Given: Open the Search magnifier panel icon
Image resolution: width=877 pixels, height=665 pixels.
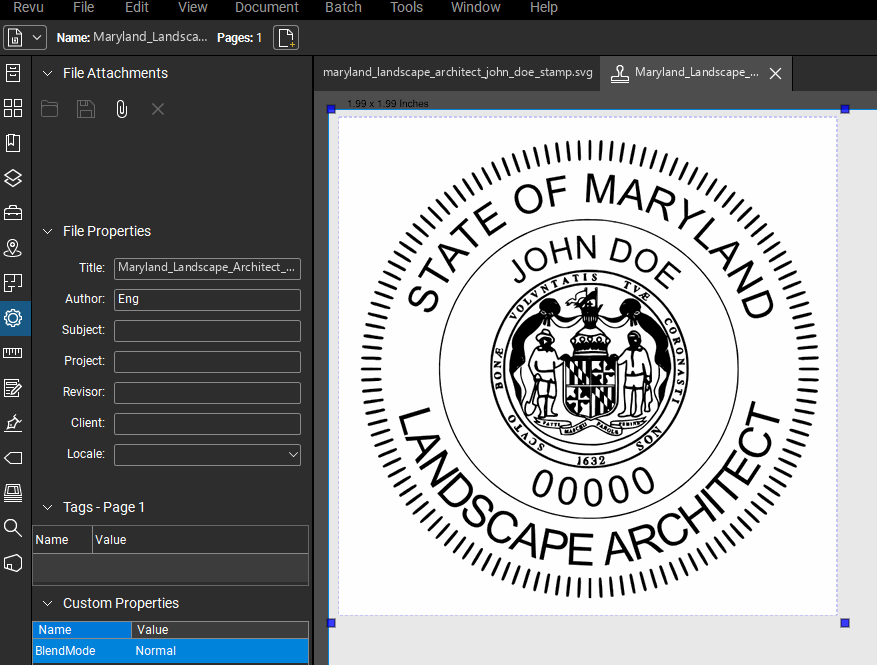Looking at the screenshot, I should tap(13, 527).
